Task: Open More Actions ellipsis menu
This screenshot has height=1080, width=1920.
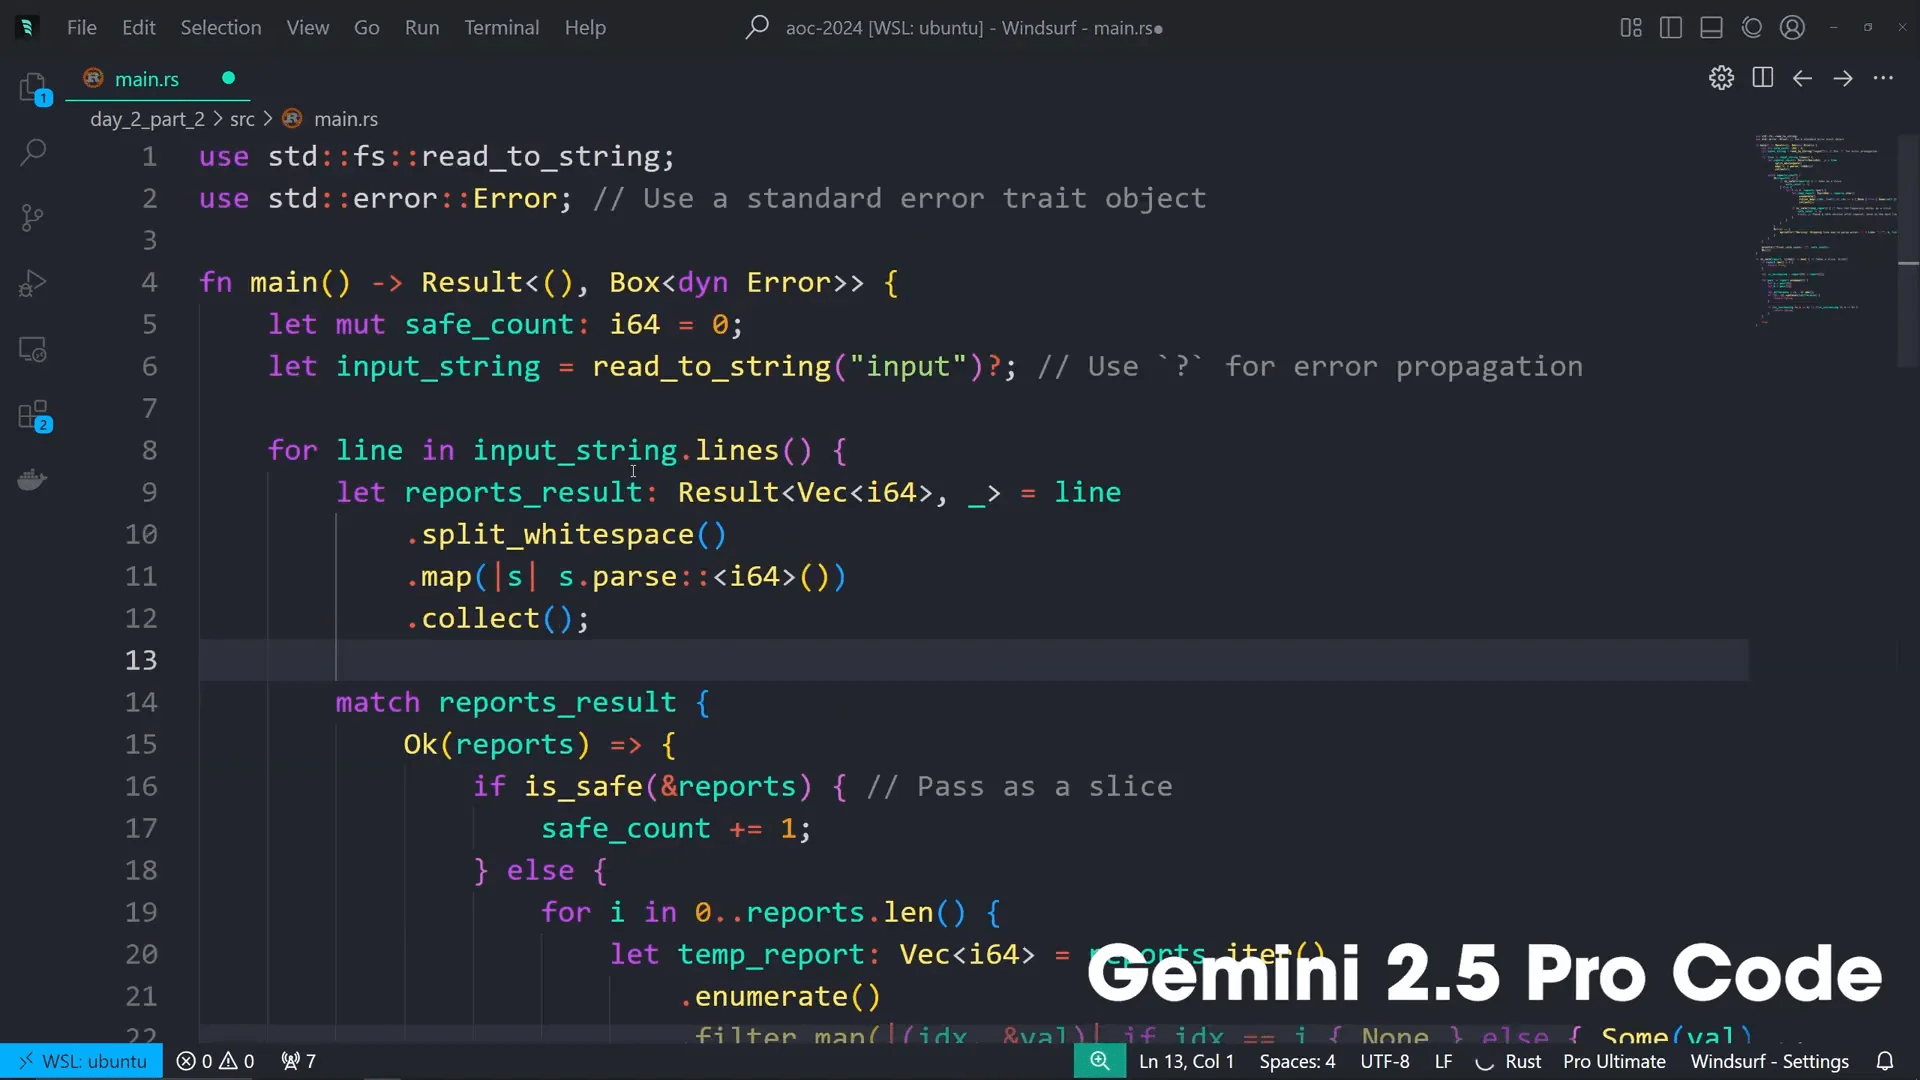Action: (x=1883, y=78)
